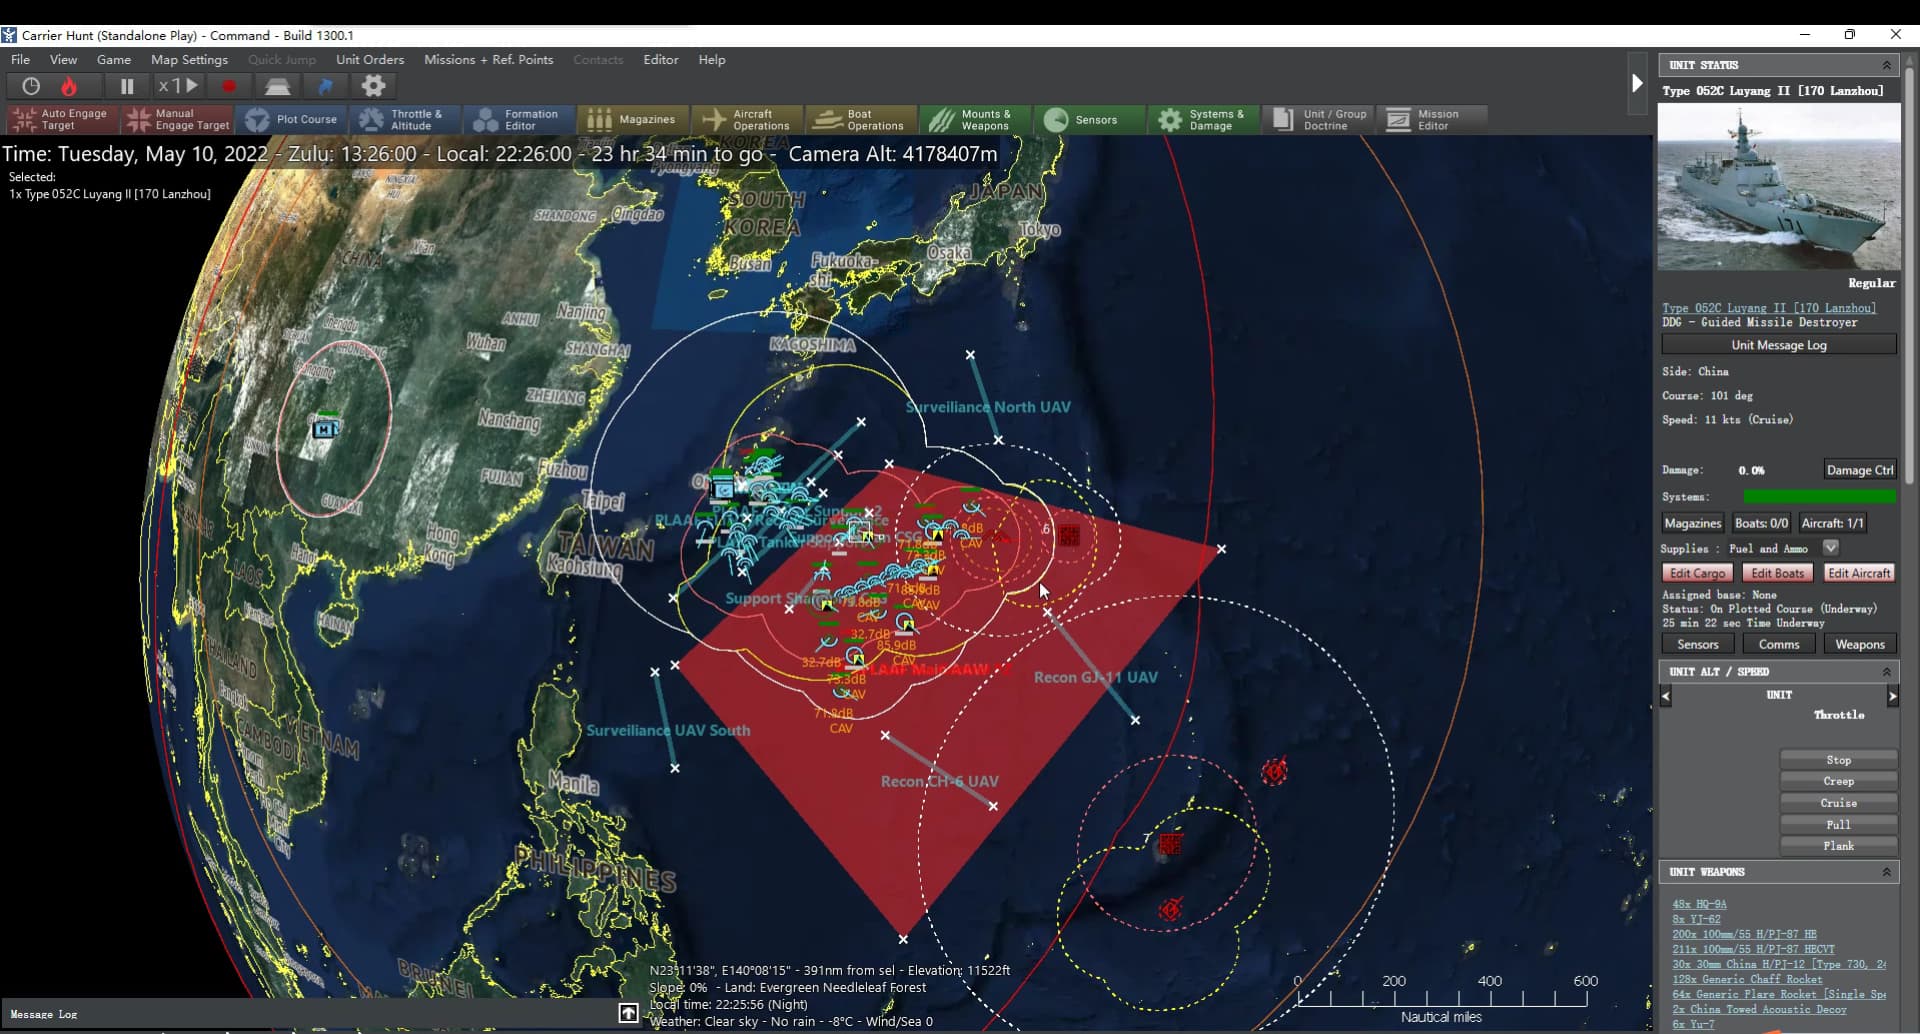
Task: Open the Supplies dropdown
Action: (x=1830, y=548)
